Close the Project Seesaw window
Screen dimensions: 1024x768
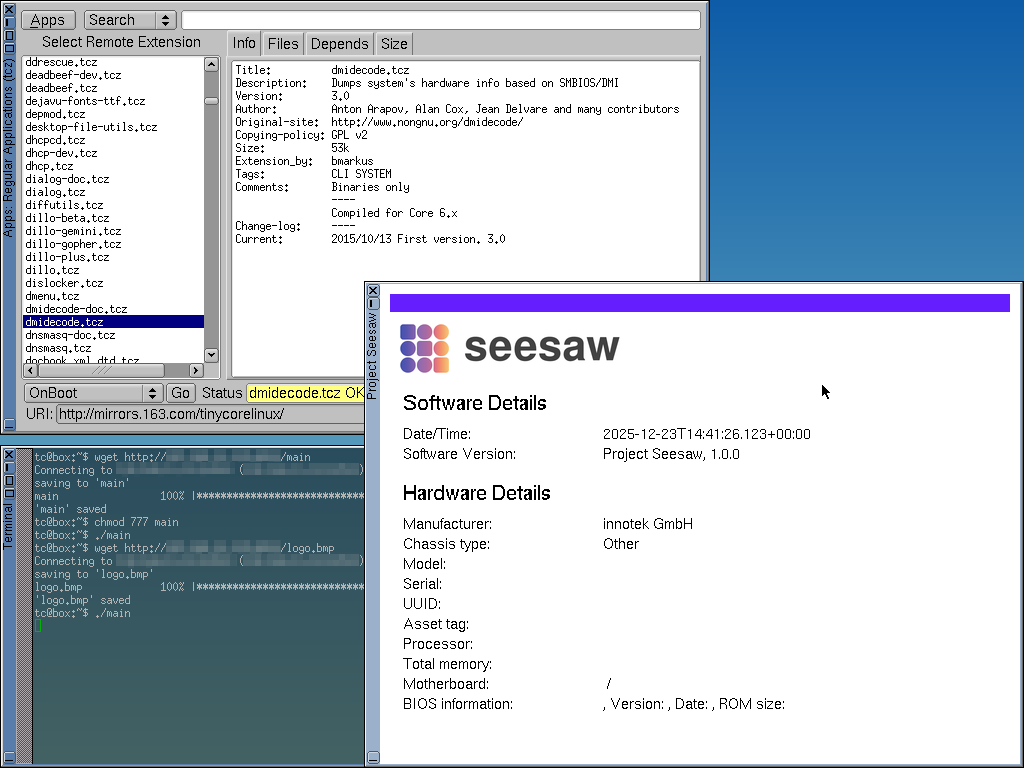373,291
